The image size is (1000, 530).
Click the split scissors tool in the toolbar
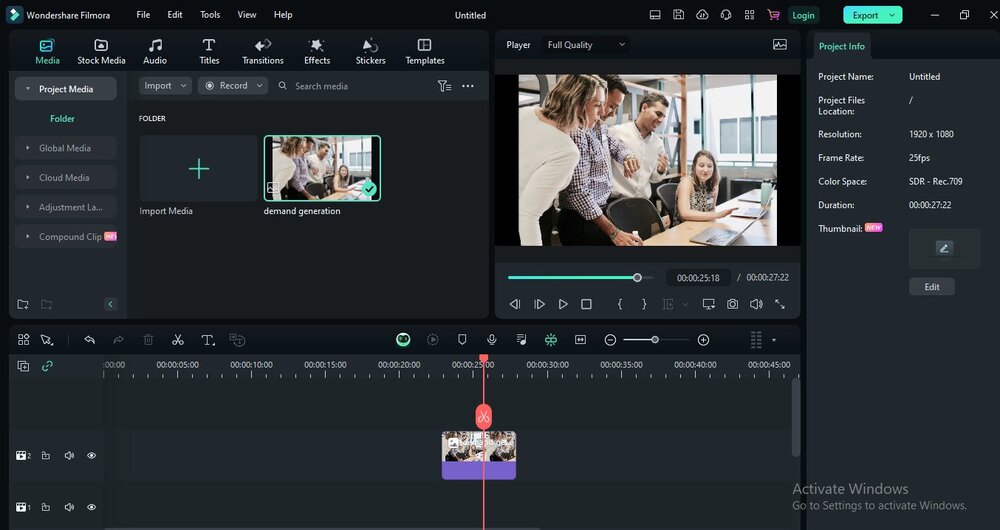(x=178, y=340)
